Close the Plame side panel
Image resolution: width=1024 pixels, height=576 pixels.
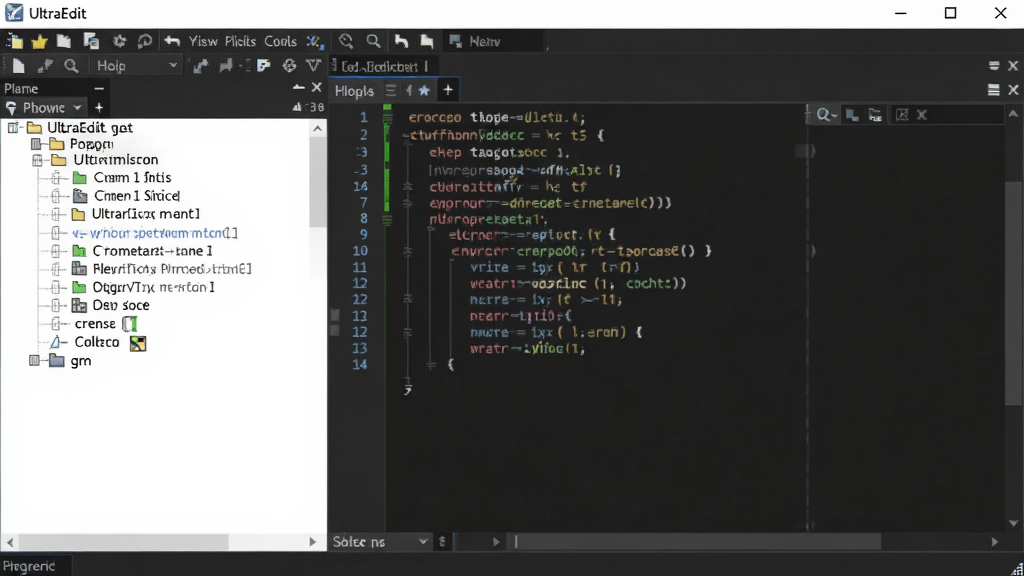pyautogui.click(x=317, y=87)
